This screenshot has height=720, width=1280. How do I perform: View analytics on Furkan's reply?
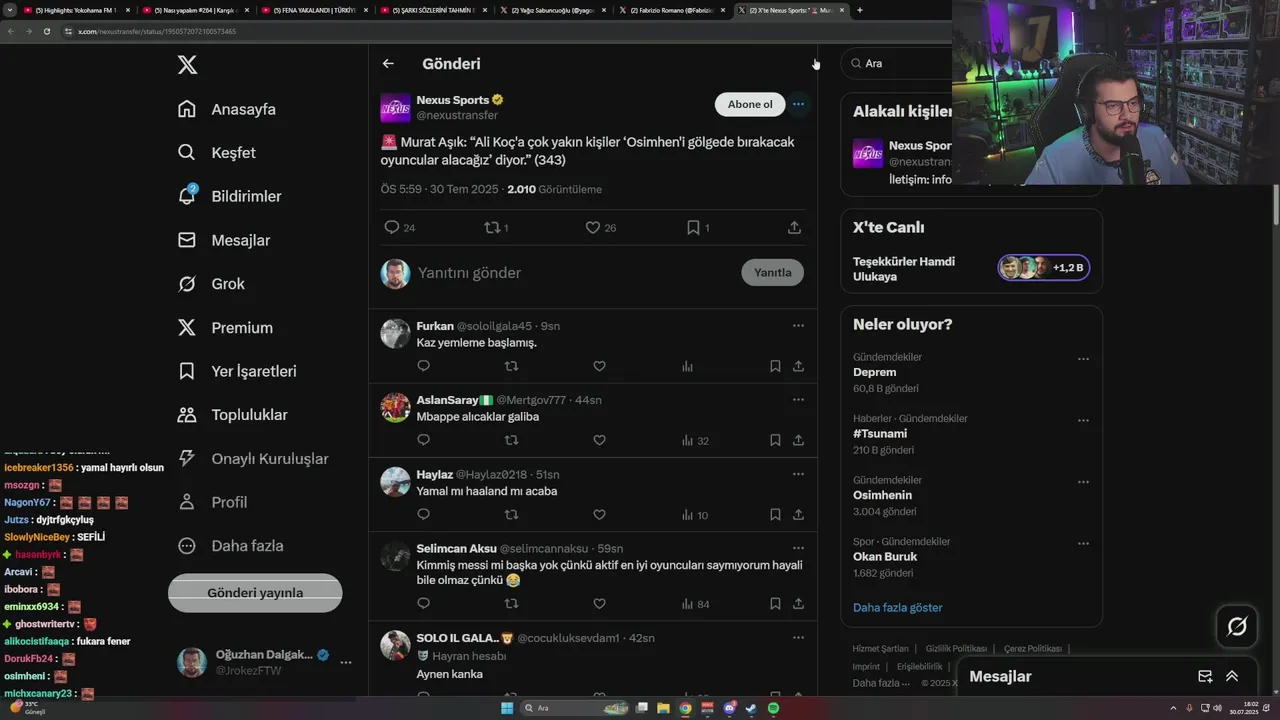click(687, 366)
